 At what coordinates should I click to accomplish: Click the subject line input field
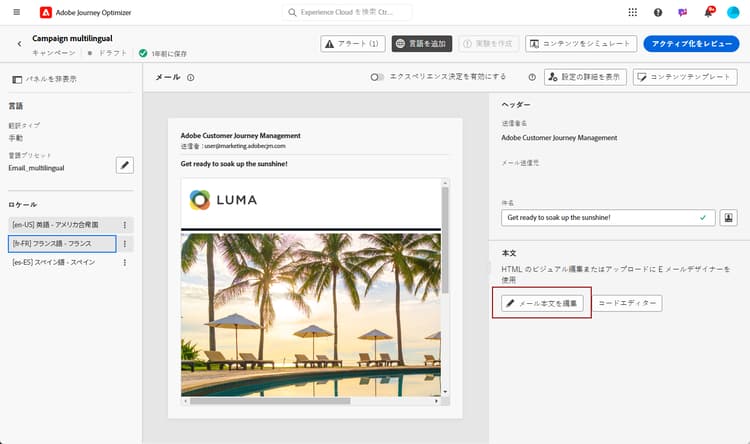[x=608, y=218]
